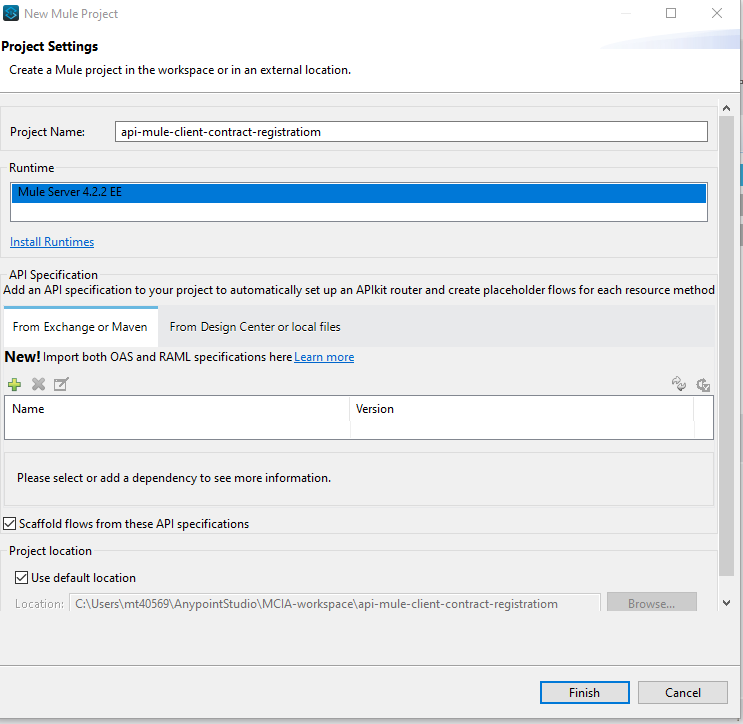Viewport: 743px width, 724px height.
Task: Click the green plus add dependency icon
Action: click(14, 384)
